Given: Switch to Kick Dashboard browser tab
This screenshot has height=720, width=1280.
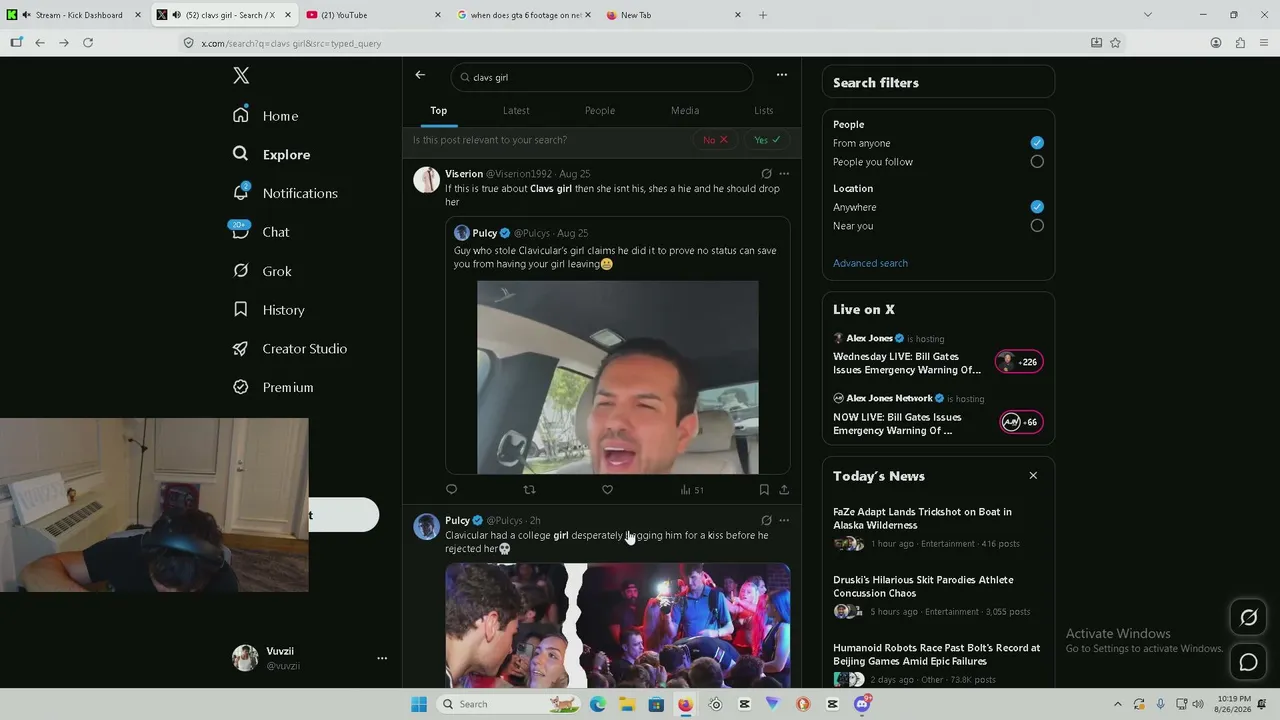Looking at the screenshot, I should [75, 15].
